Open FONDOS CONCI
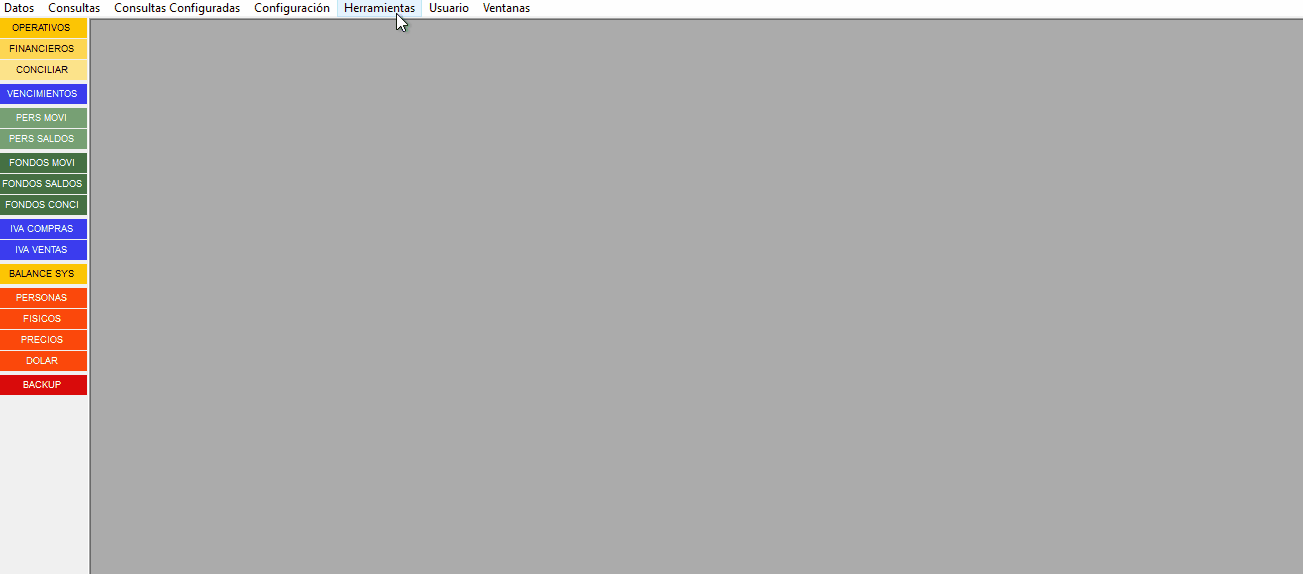The height and width of the screenshot is (574, 1303). [x=43, y=205]
